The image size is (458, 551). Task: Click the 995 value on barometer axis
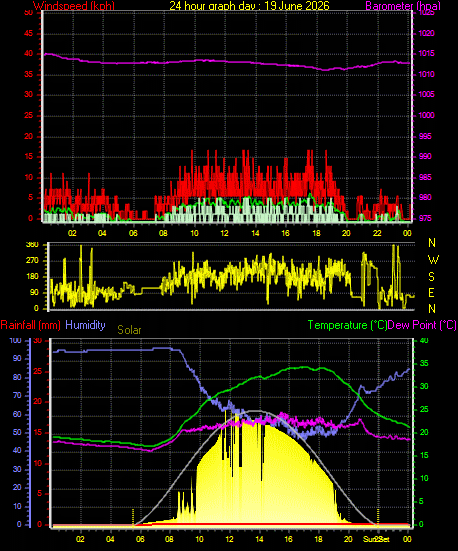pos(425,136)
